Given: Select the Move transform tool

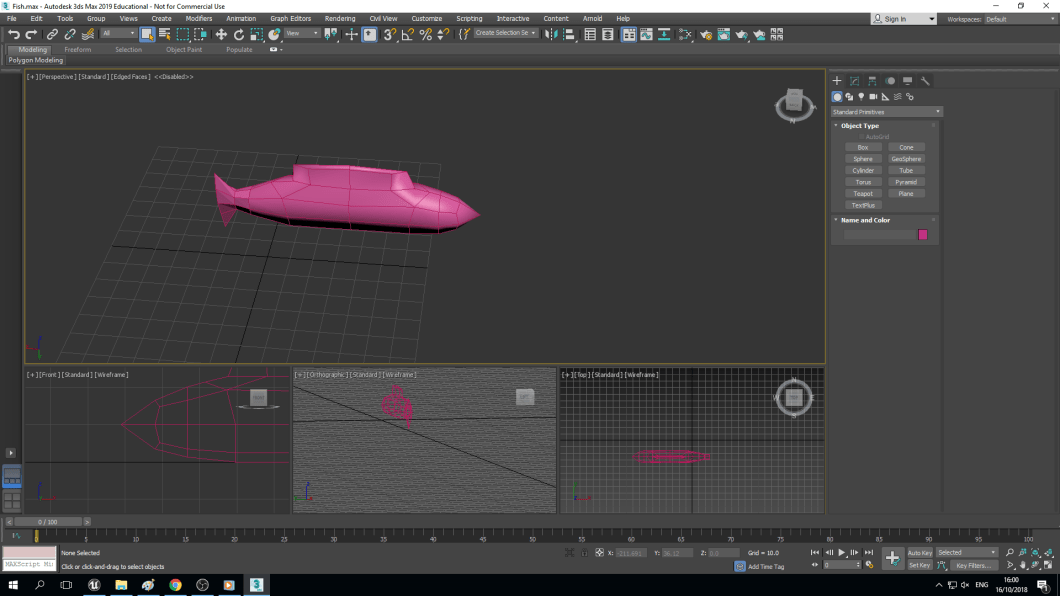Looking at the screenshot, I should tap(221, 34).
